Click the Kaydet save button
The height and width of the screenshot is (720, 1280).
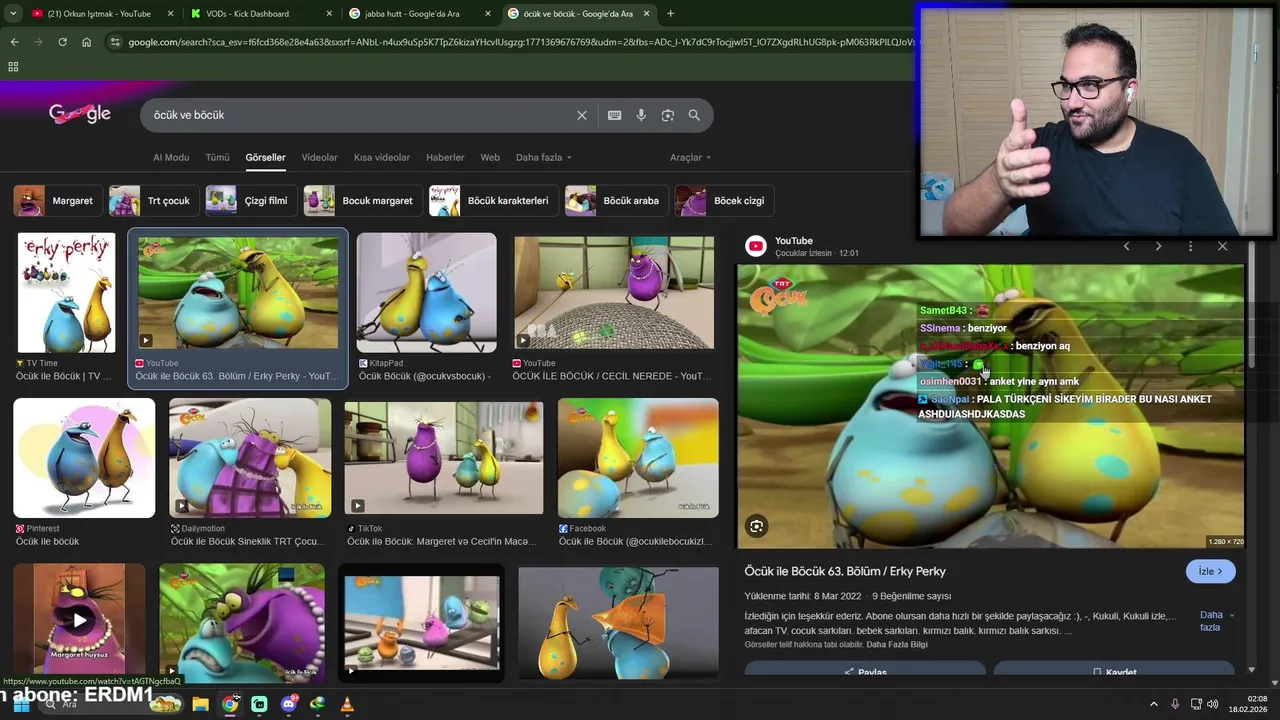(x=1114, y=672)
